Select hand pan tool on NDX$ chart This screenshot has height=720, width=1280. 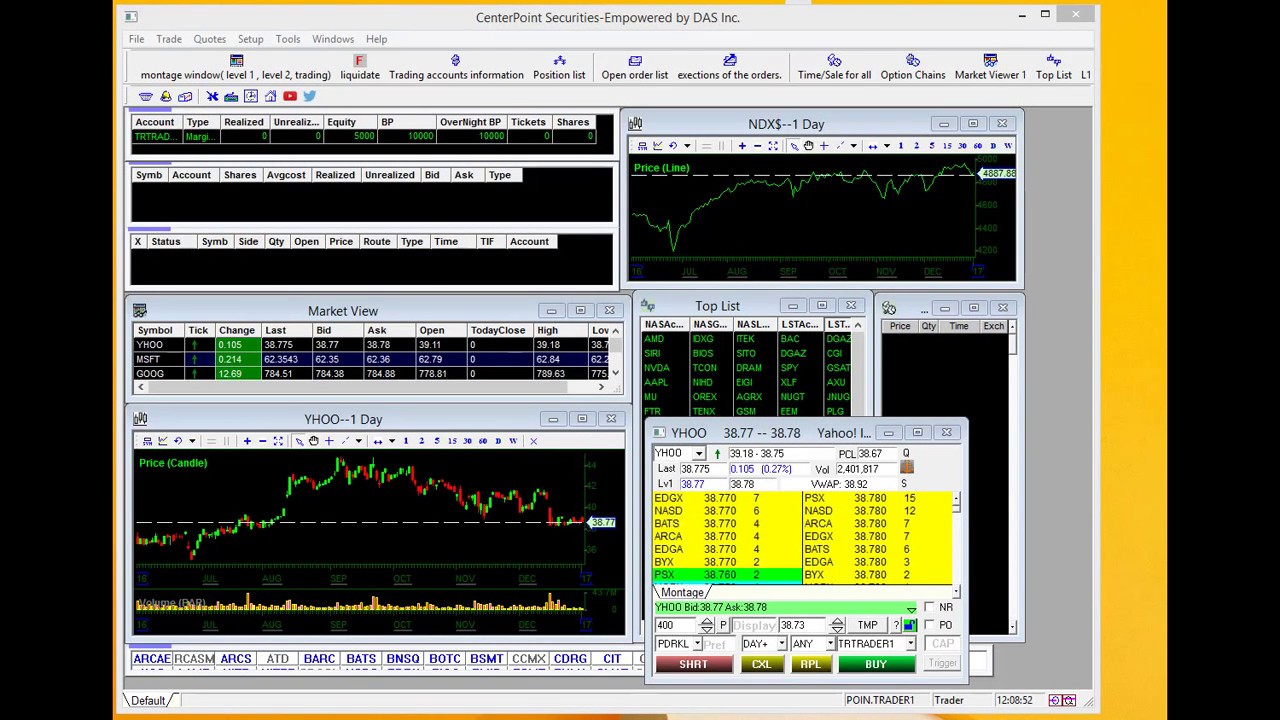coord(808,146)
